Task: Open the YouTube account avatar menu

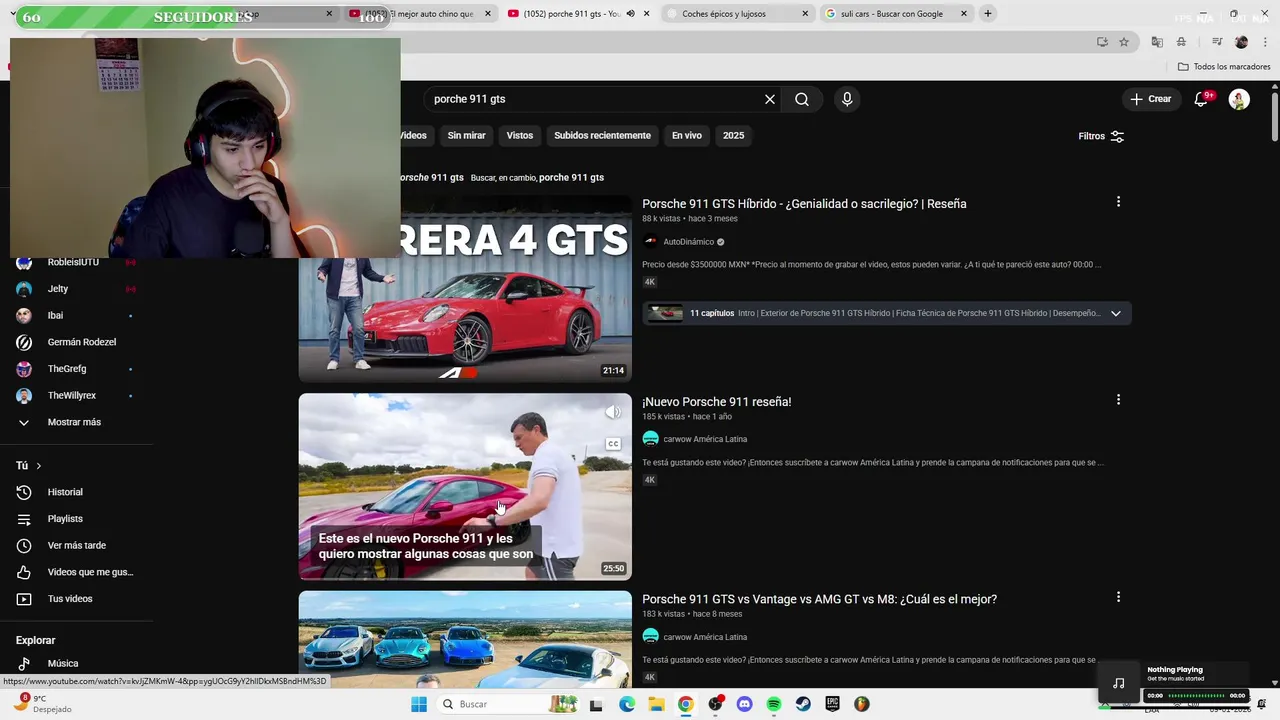Action: 1239,99
